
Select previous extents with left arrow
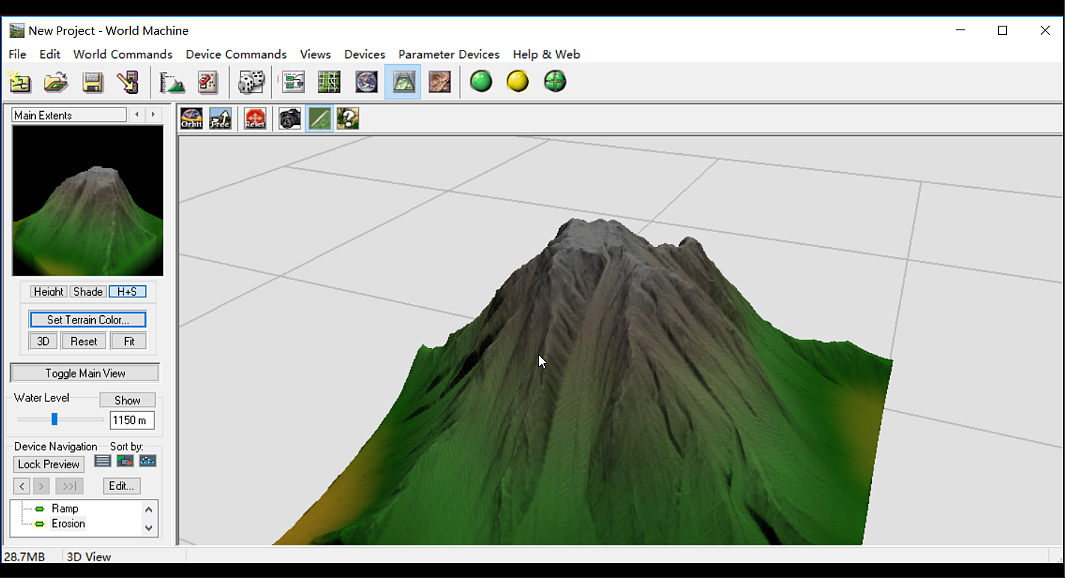(x=137, y=115)
